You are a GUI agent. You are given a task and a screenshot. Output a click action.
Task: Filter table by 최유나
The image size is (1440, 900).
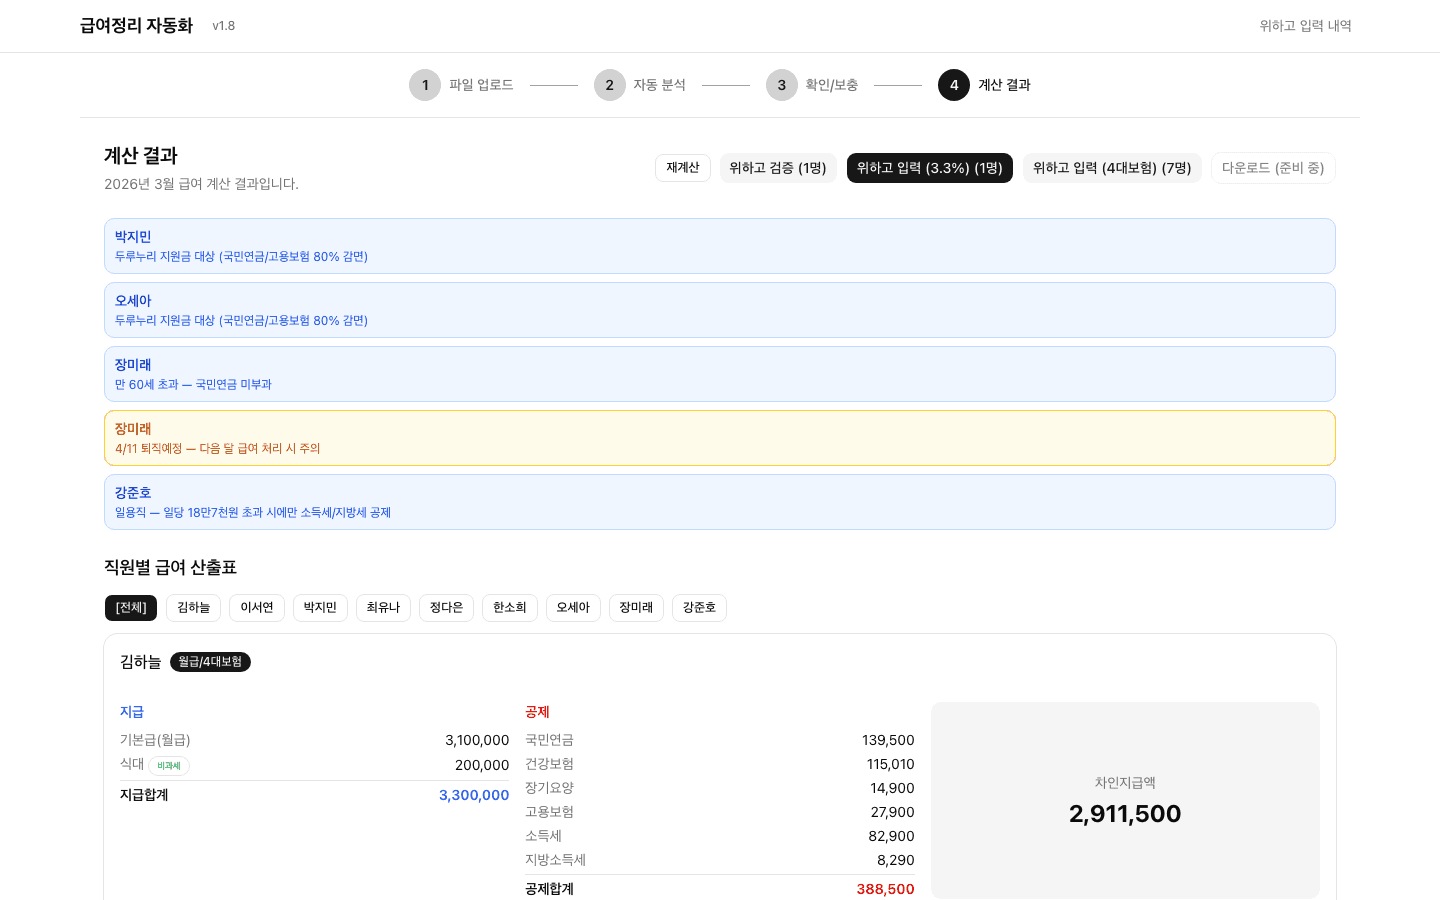[383, 608]
